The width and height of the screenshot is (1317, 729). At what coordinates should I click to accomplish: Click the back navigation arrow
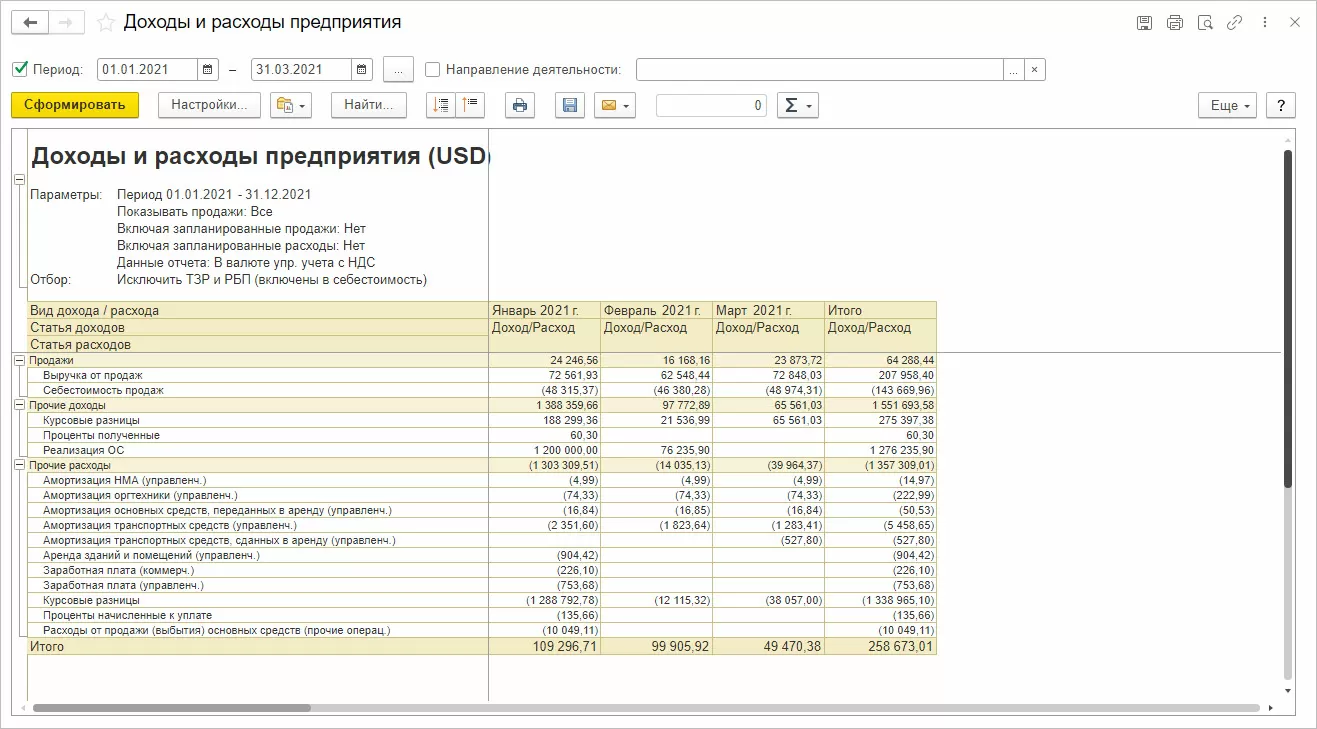coord(30,23)
